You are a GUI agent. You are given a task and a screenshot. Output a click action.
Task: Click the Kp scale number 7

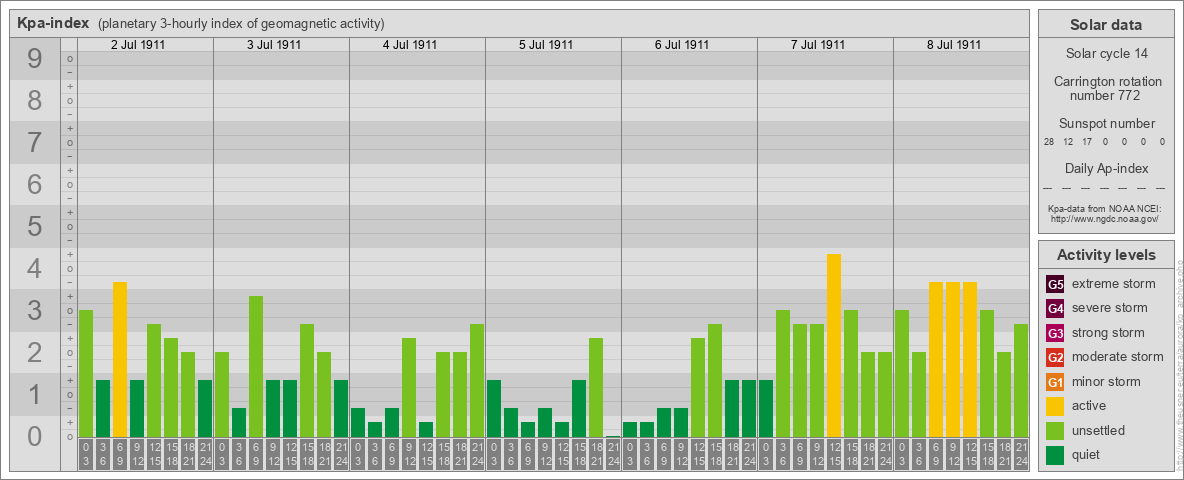tap(35, 143)
